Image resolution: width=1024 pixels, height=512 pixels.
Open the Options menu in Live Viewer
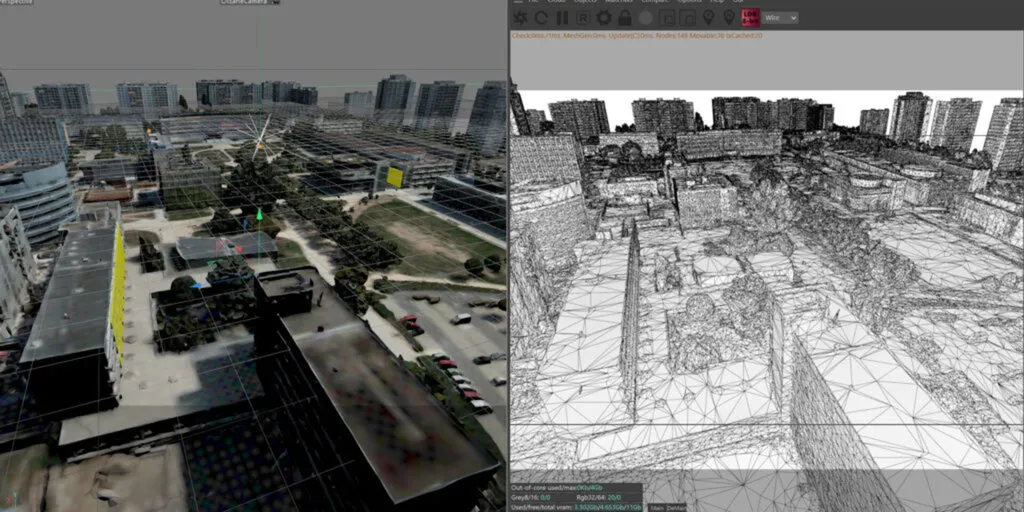pos(688,2)
